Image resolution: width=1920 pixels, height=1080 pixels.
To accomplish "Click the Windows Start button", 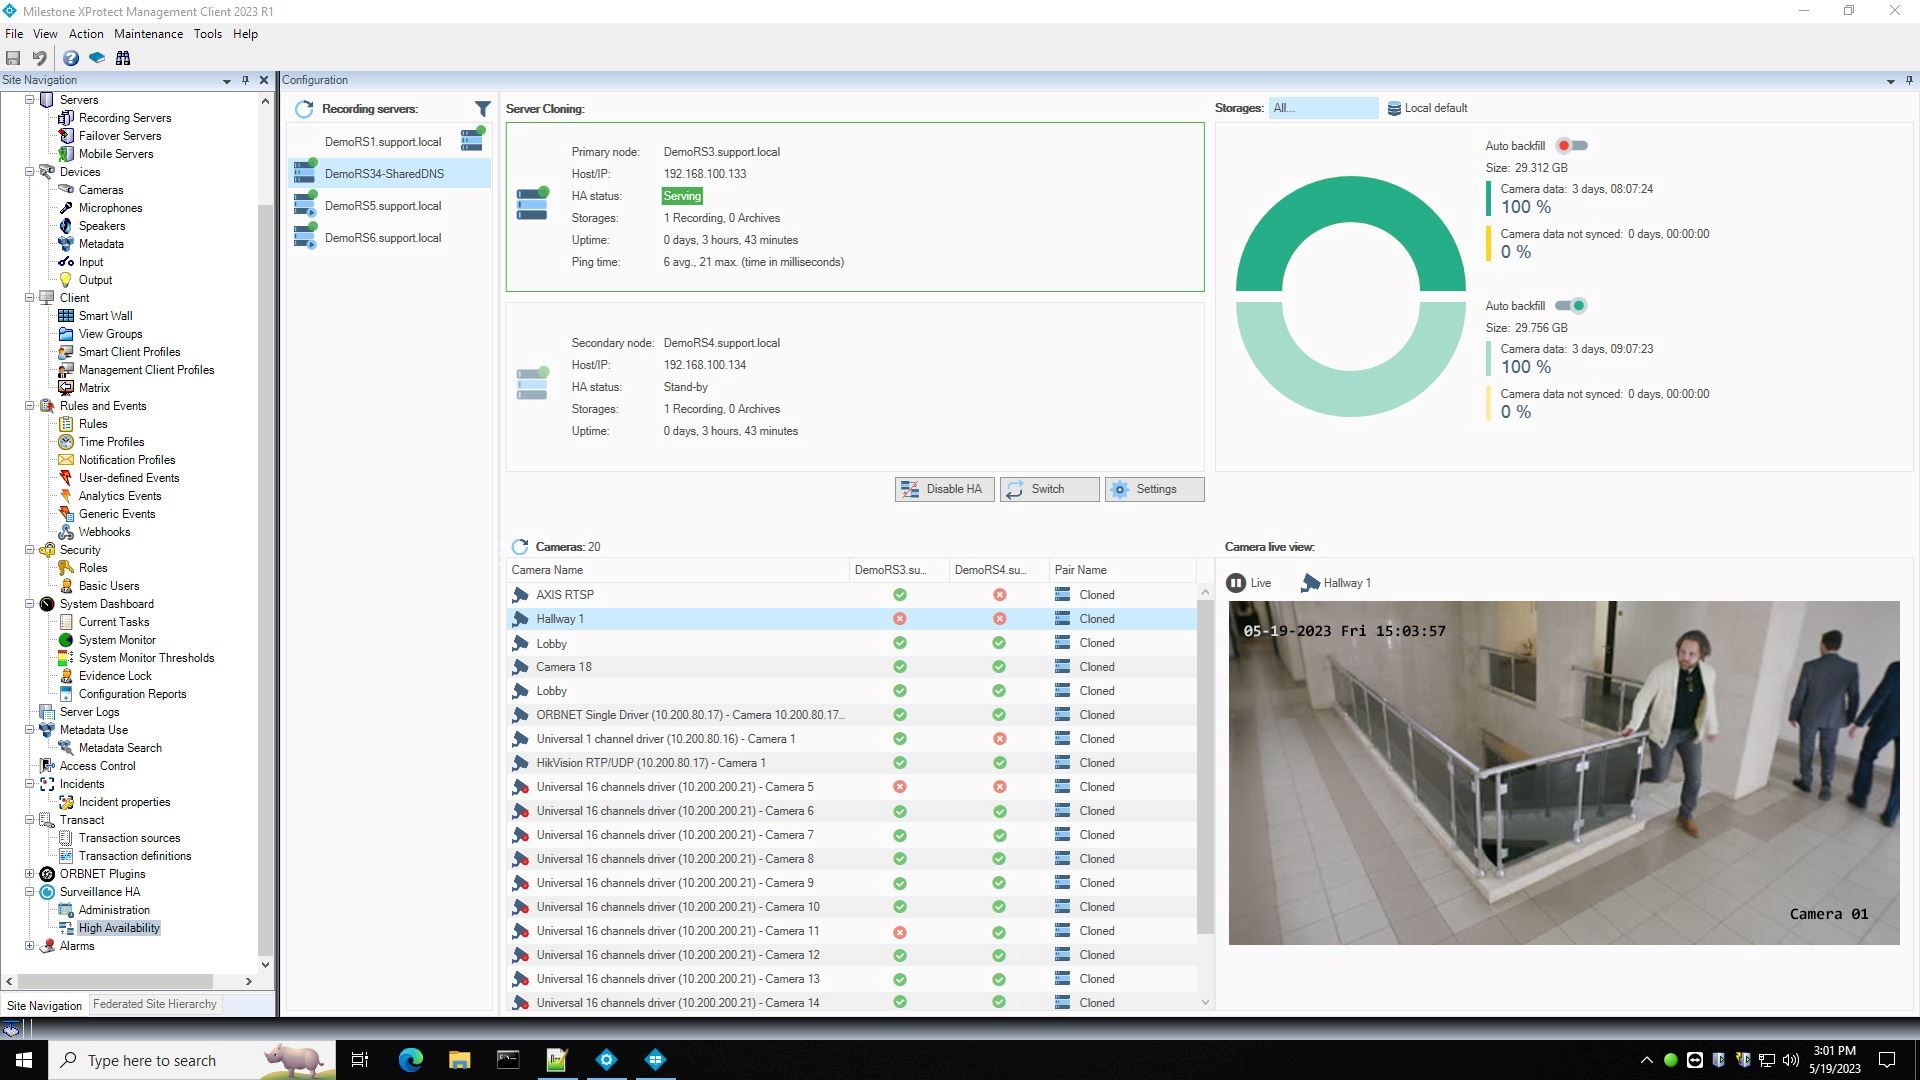I will click(x=24, y=1060).
